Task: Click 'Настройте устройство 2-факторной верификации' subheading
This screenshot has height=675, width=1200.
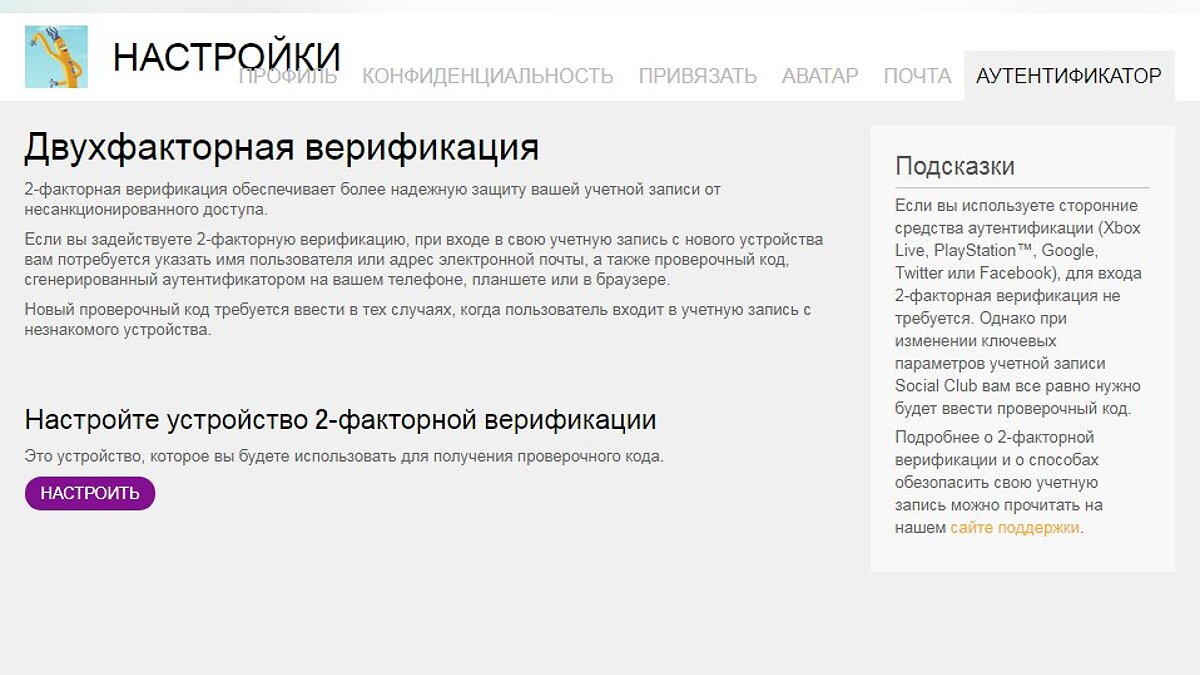Action: pos(340,419)
